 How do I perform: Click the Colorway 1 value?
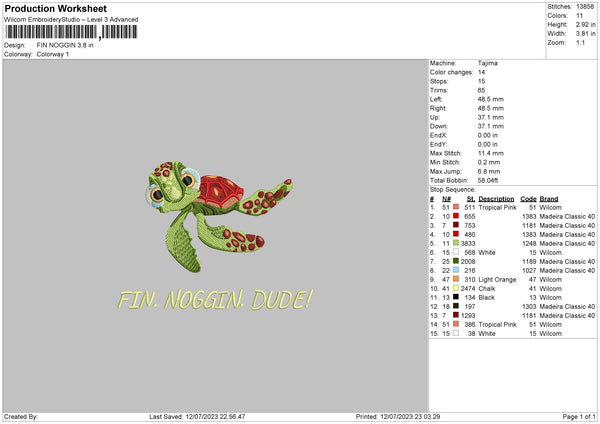tap(53, 54)
